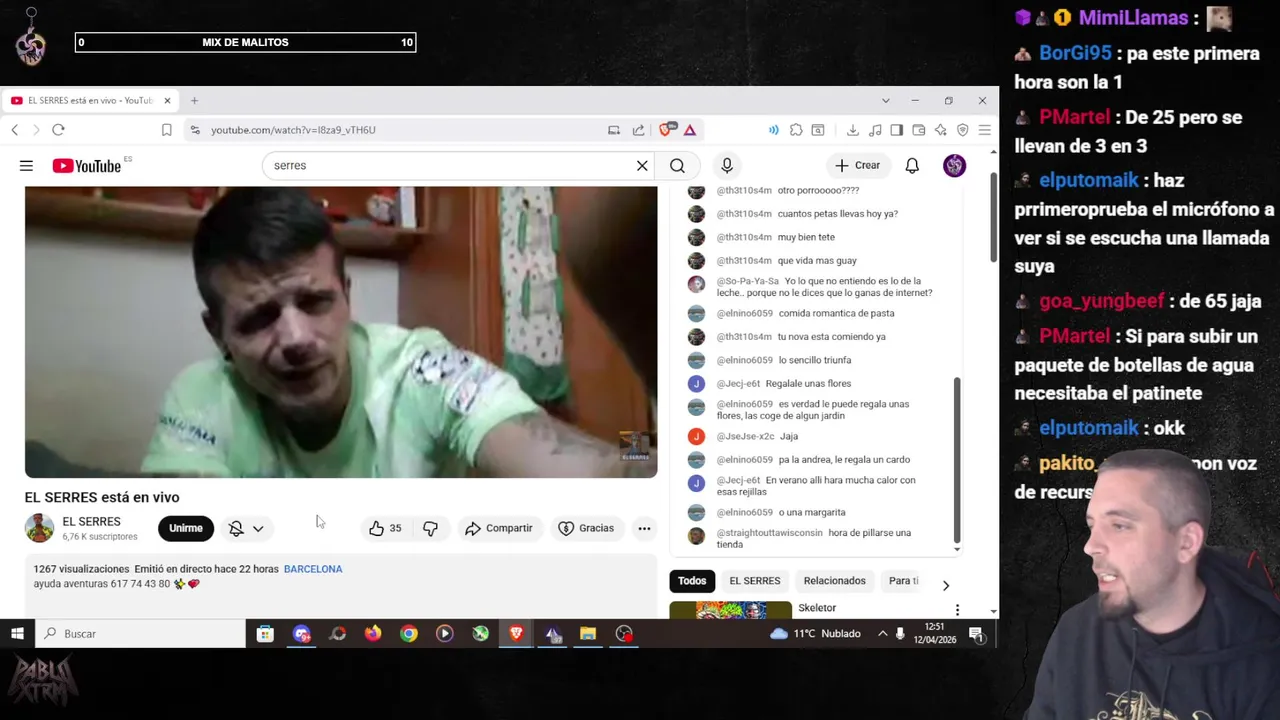Select the Relacionados chip
The image size is (1280, 720).
(x=834, y=581)
